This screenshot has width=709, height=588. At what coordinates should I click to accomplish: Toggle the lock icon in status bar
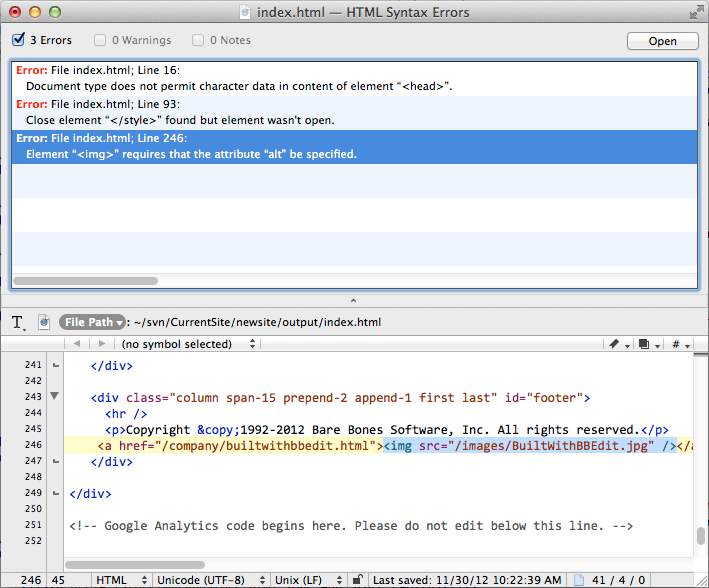pyautogui.click(x=357, y=579)
